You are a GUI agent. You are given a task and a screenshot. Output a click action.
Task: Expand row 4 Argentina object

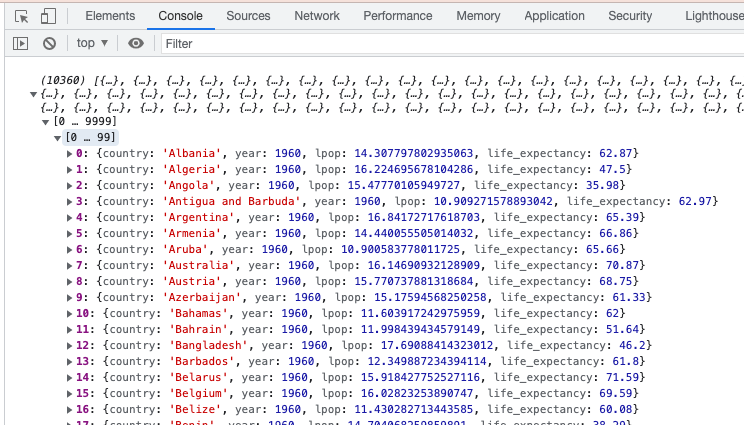click(69, 218)
